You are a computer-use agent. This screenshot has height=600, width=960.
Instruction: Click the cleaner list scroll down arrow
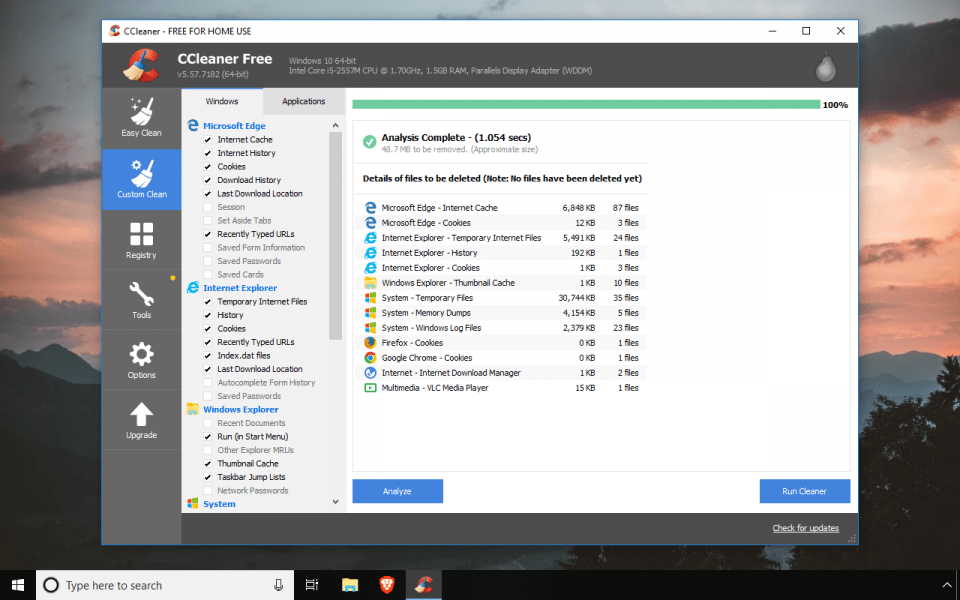336,501
